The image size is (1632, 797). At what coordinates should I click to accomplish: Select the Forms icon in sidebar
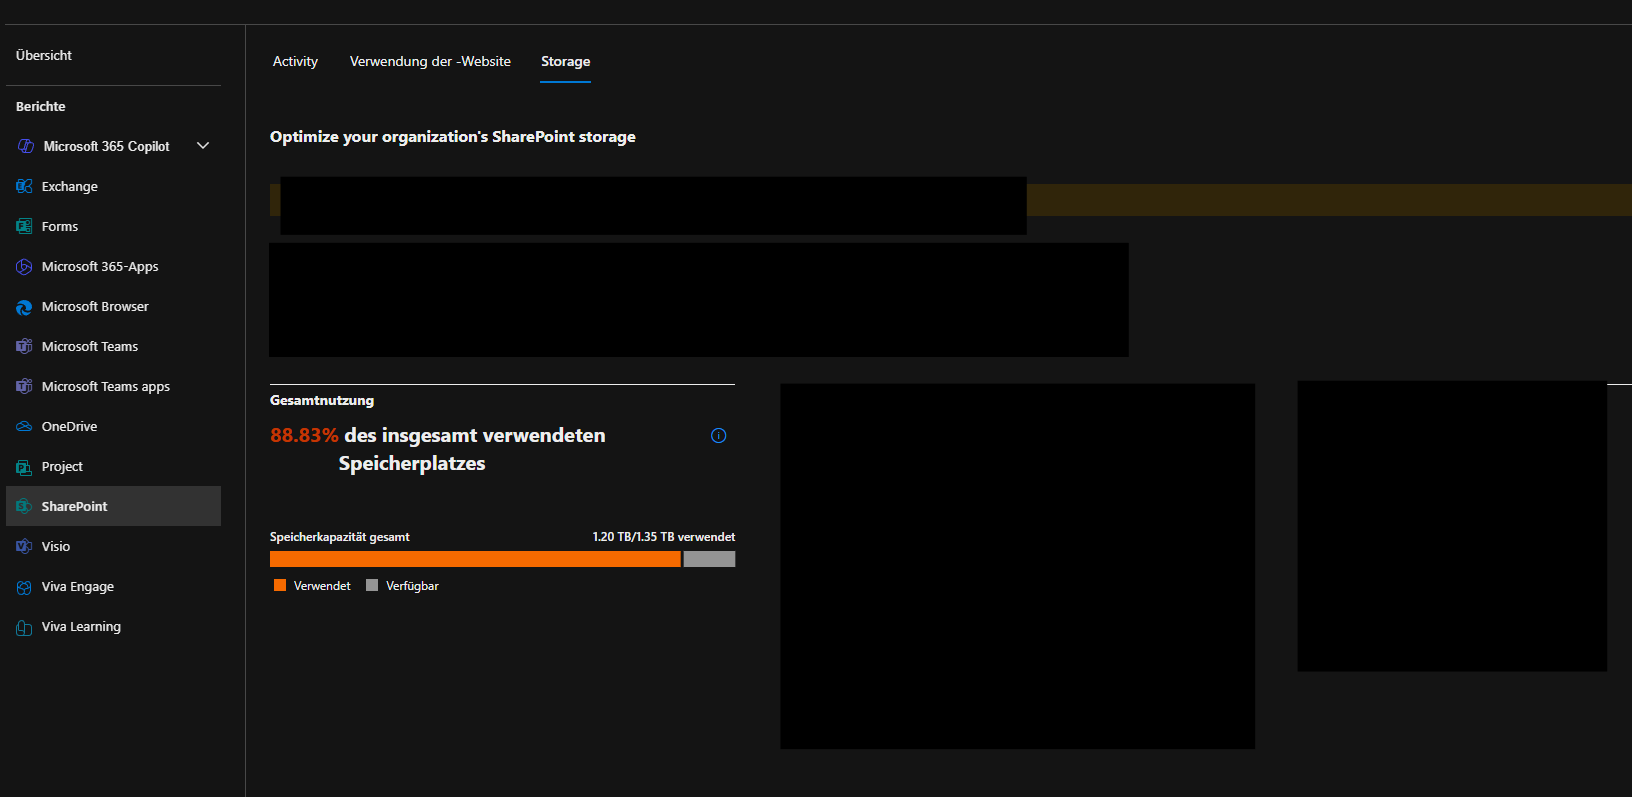click(24, 227)
